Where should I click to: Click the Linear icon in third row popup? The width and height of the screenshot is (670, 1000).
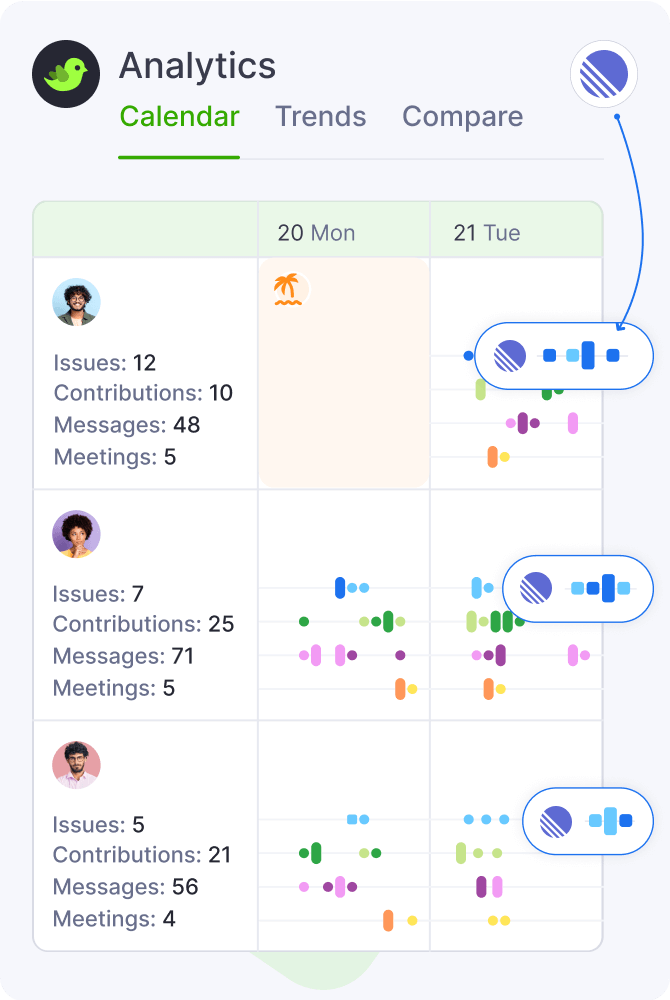(x=556, y=822)
